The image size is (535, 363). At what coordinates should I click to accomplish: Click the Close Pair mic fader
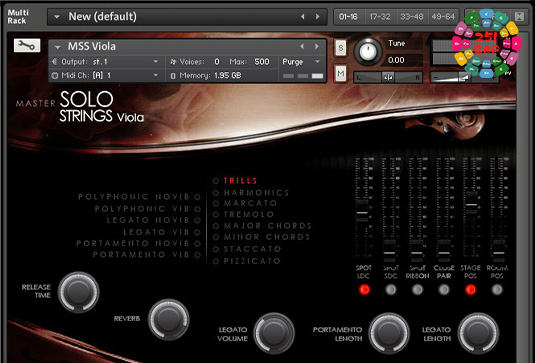(444, 252)
